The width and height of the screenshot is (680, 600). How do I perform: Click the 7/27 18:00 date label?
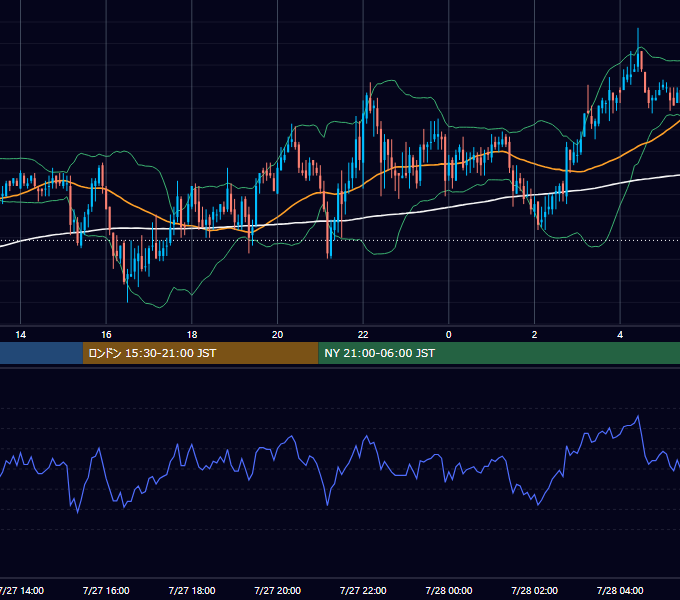[x=192, y=590]
